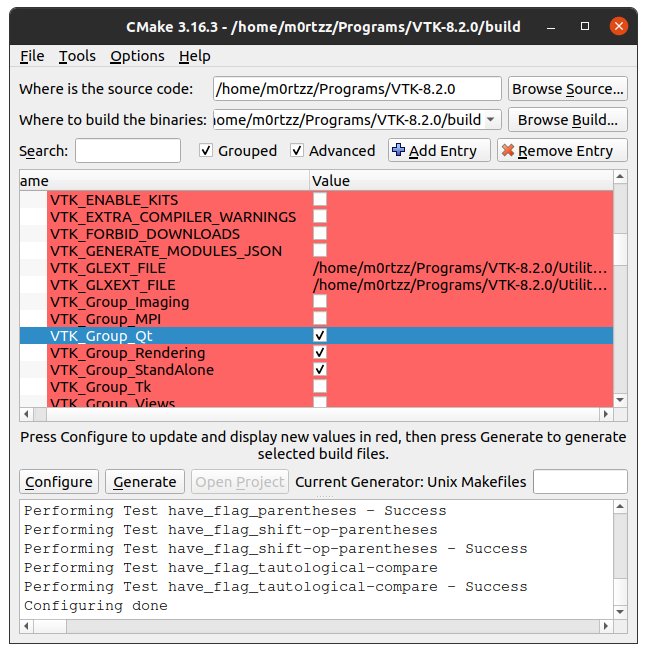Toggle the Advanced checkbox

point(296,150)
